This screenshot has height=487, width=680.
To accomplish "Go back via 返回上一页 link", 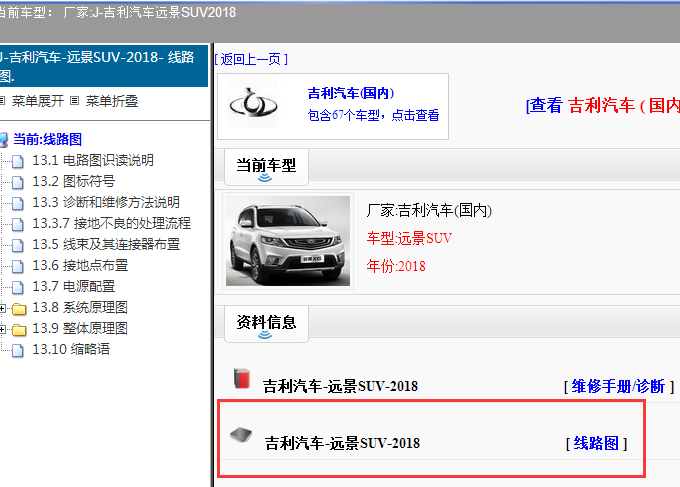I will 251,59.
